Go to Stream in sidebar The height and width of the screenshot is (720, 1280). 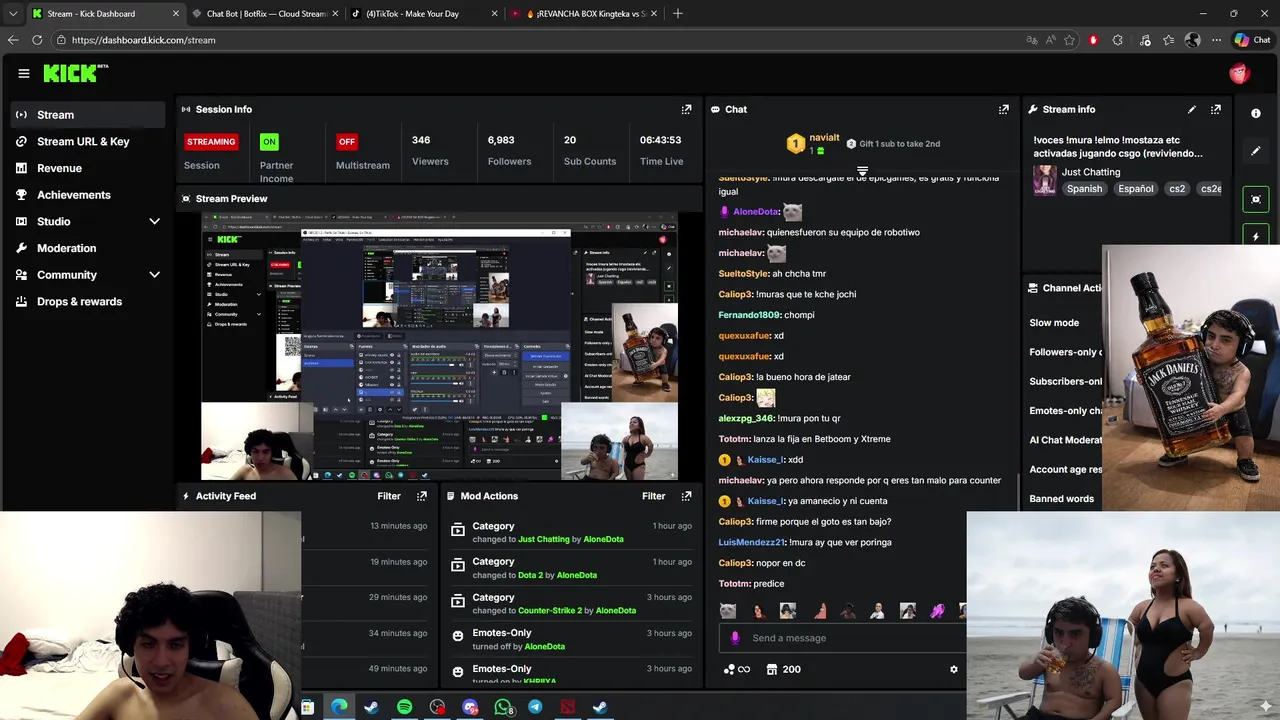(x=88, y=115)
